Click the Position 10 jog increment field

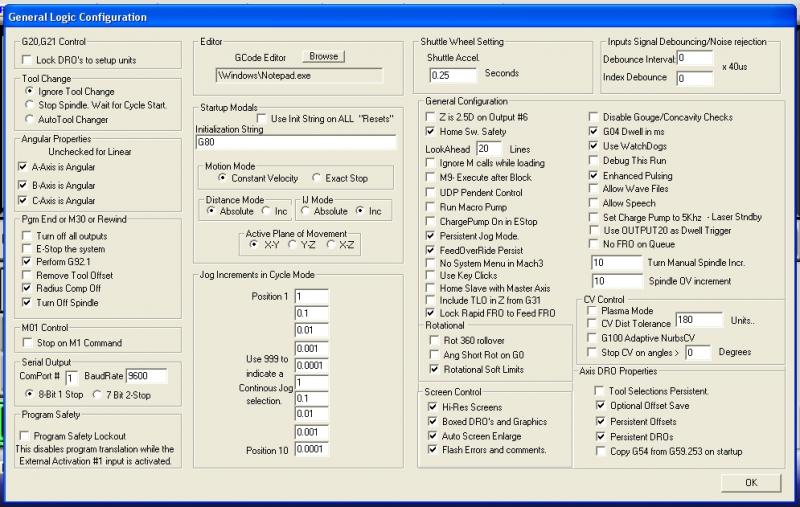tap(312, 449)
